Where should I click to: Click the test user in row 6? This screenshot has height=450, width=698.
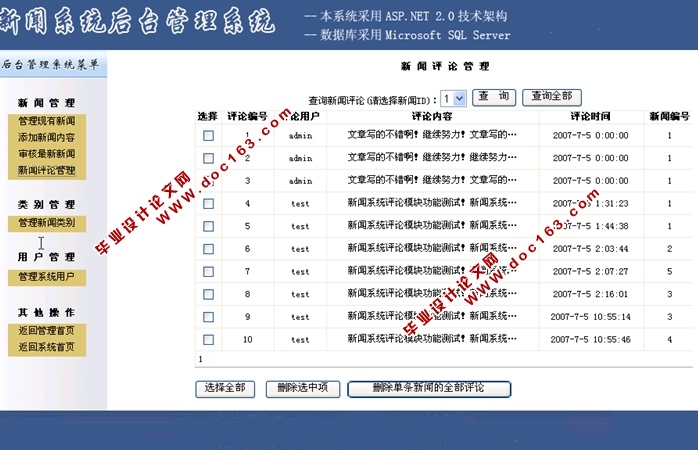point(300,249)
